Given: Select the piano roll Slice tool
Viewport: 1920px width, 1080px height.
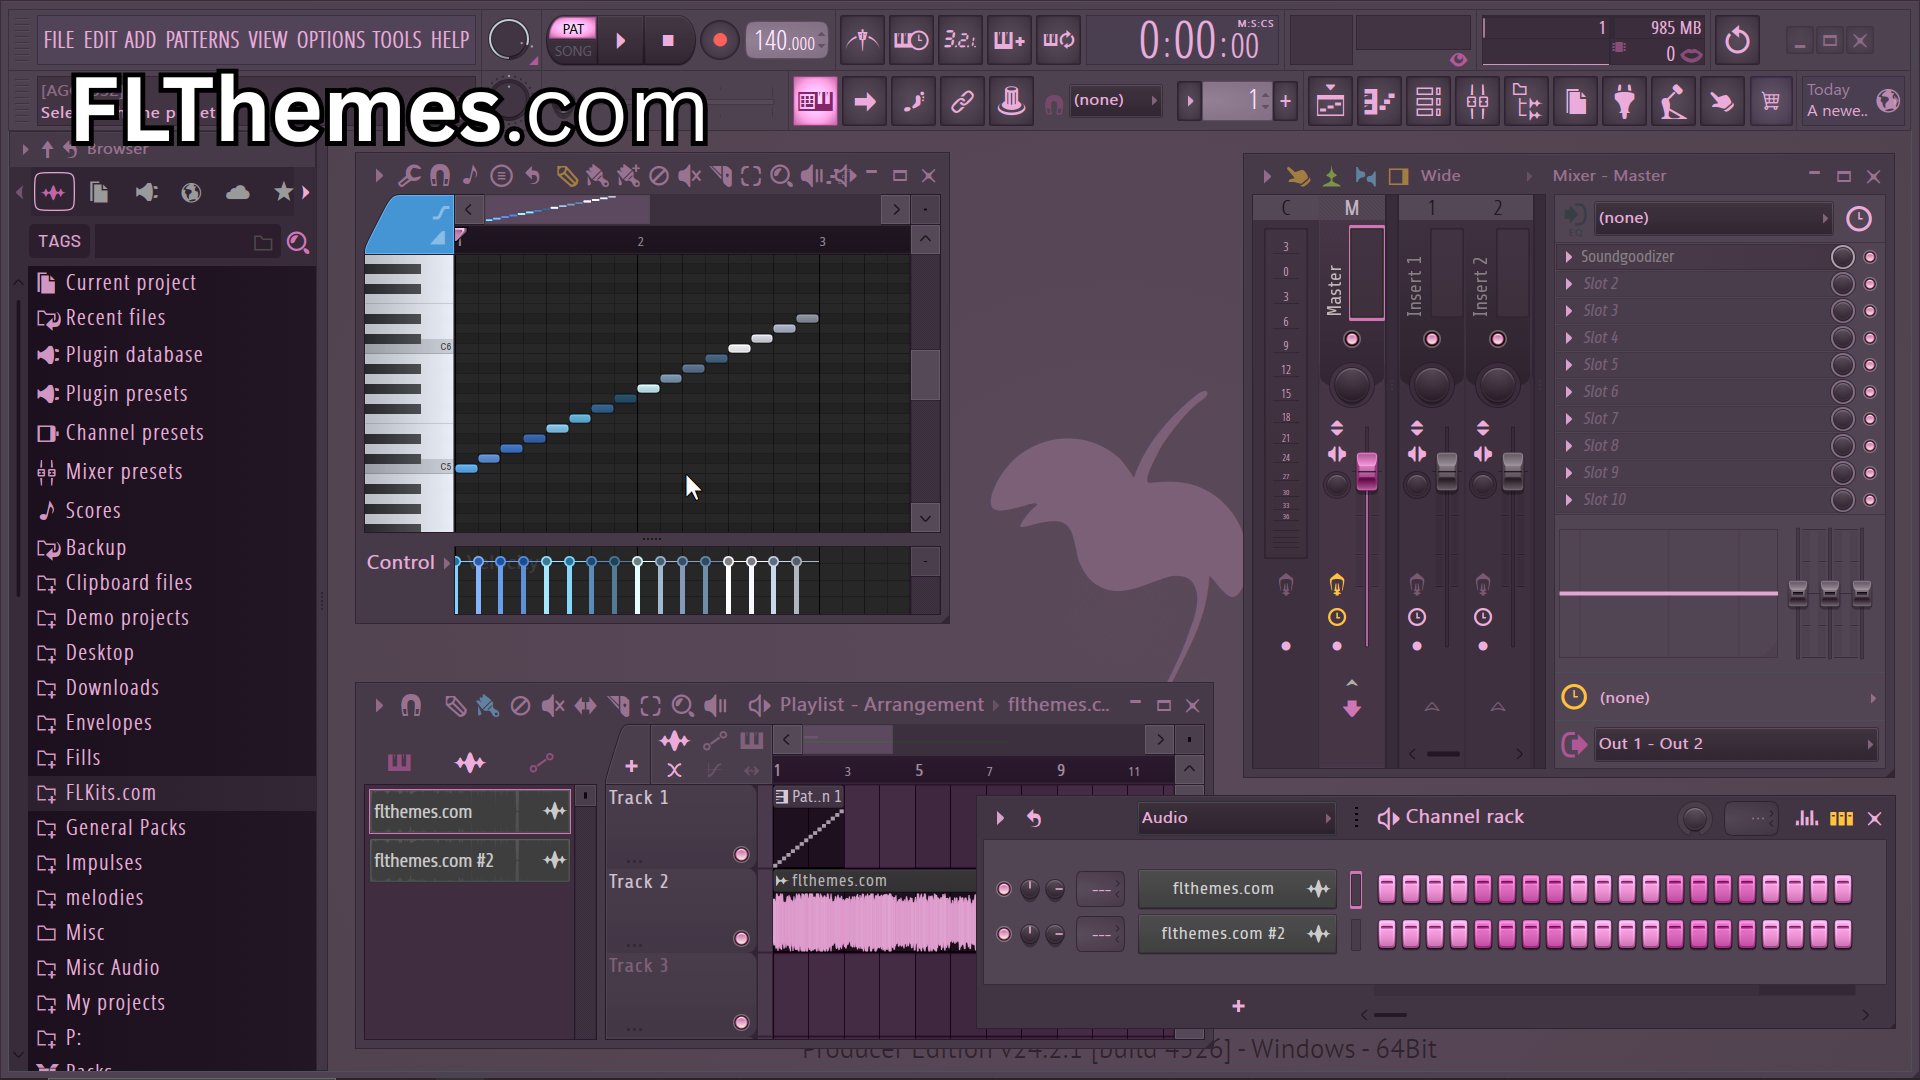Looking at the screenshot, I should point(720,176).
